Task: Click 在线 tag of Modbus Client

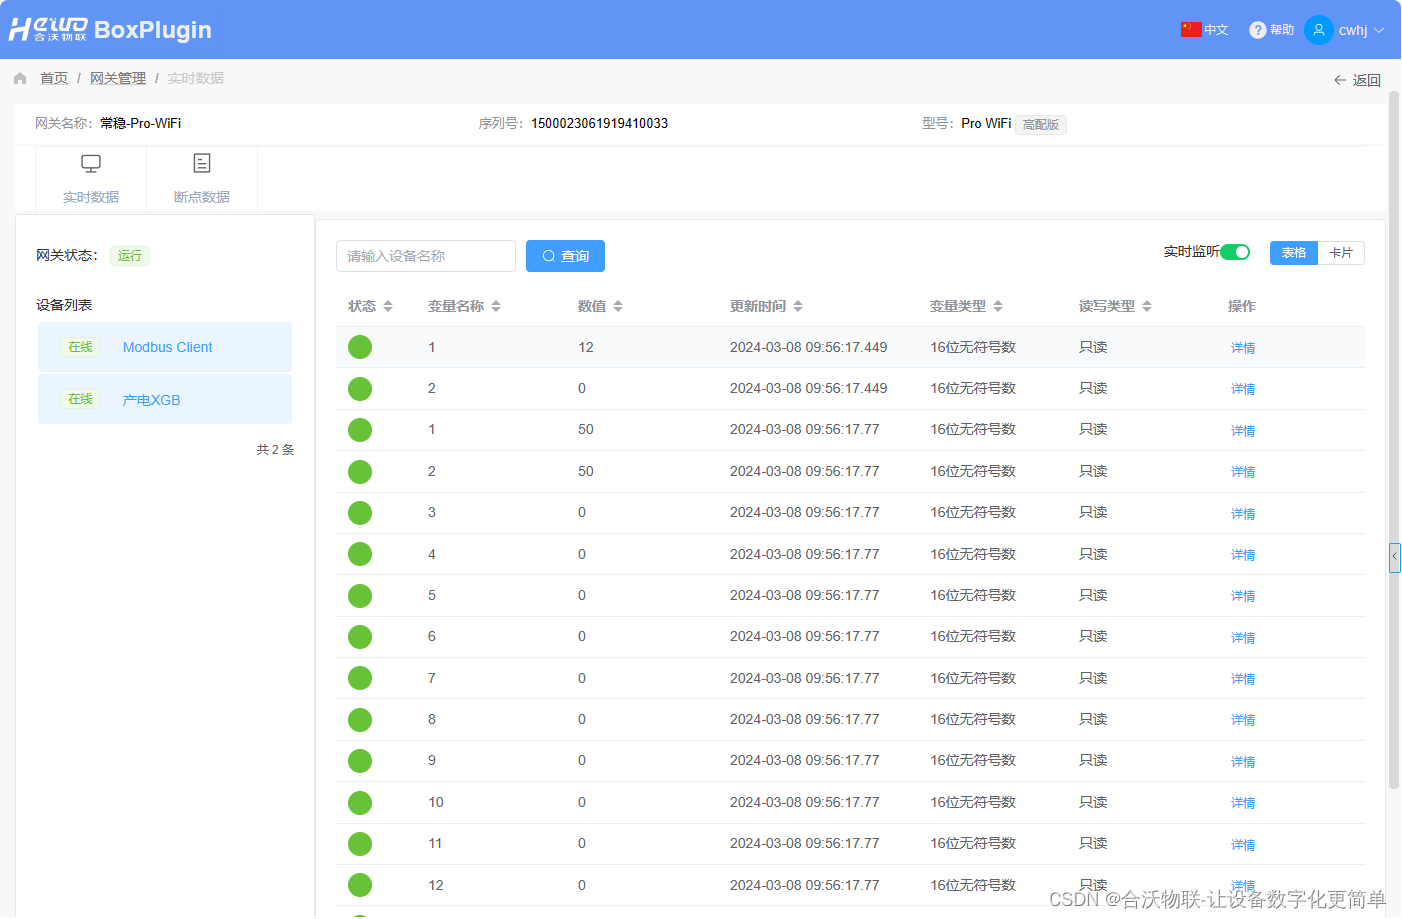Action: [x=80, y=347]
